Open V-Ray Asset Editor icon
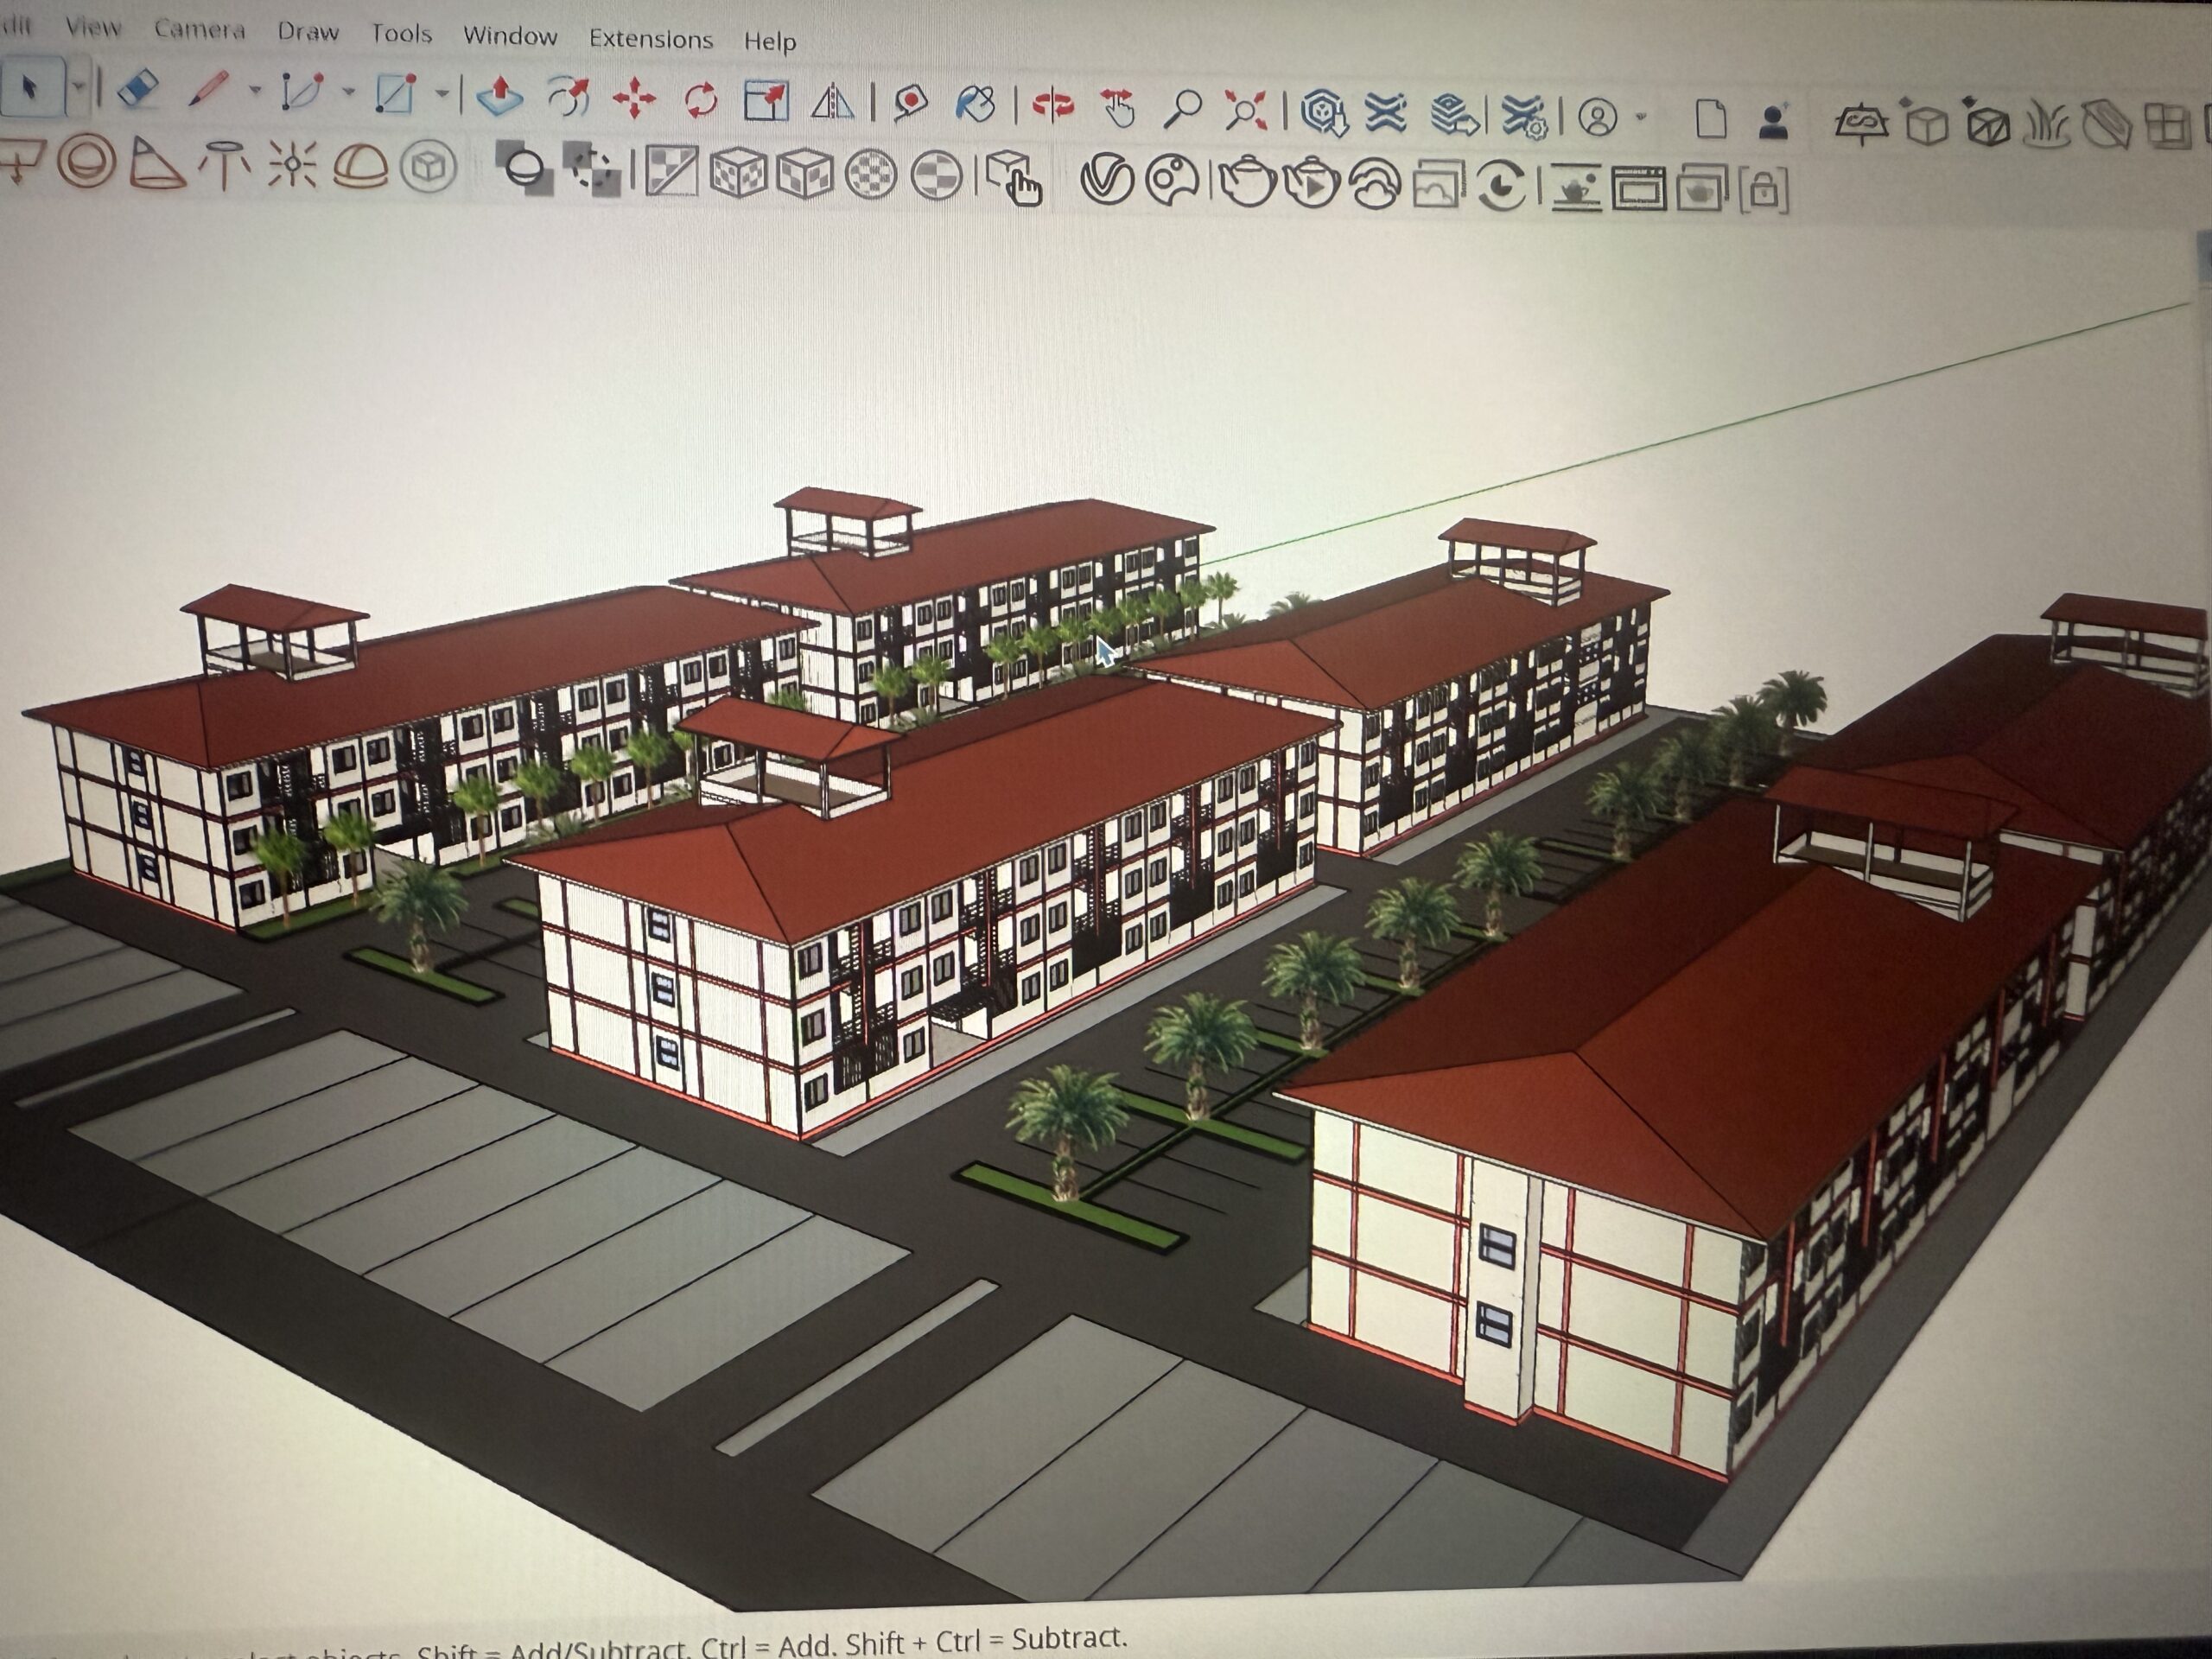The width and height of the screenshot is (2212, 1659). (x=1107, y=180)
